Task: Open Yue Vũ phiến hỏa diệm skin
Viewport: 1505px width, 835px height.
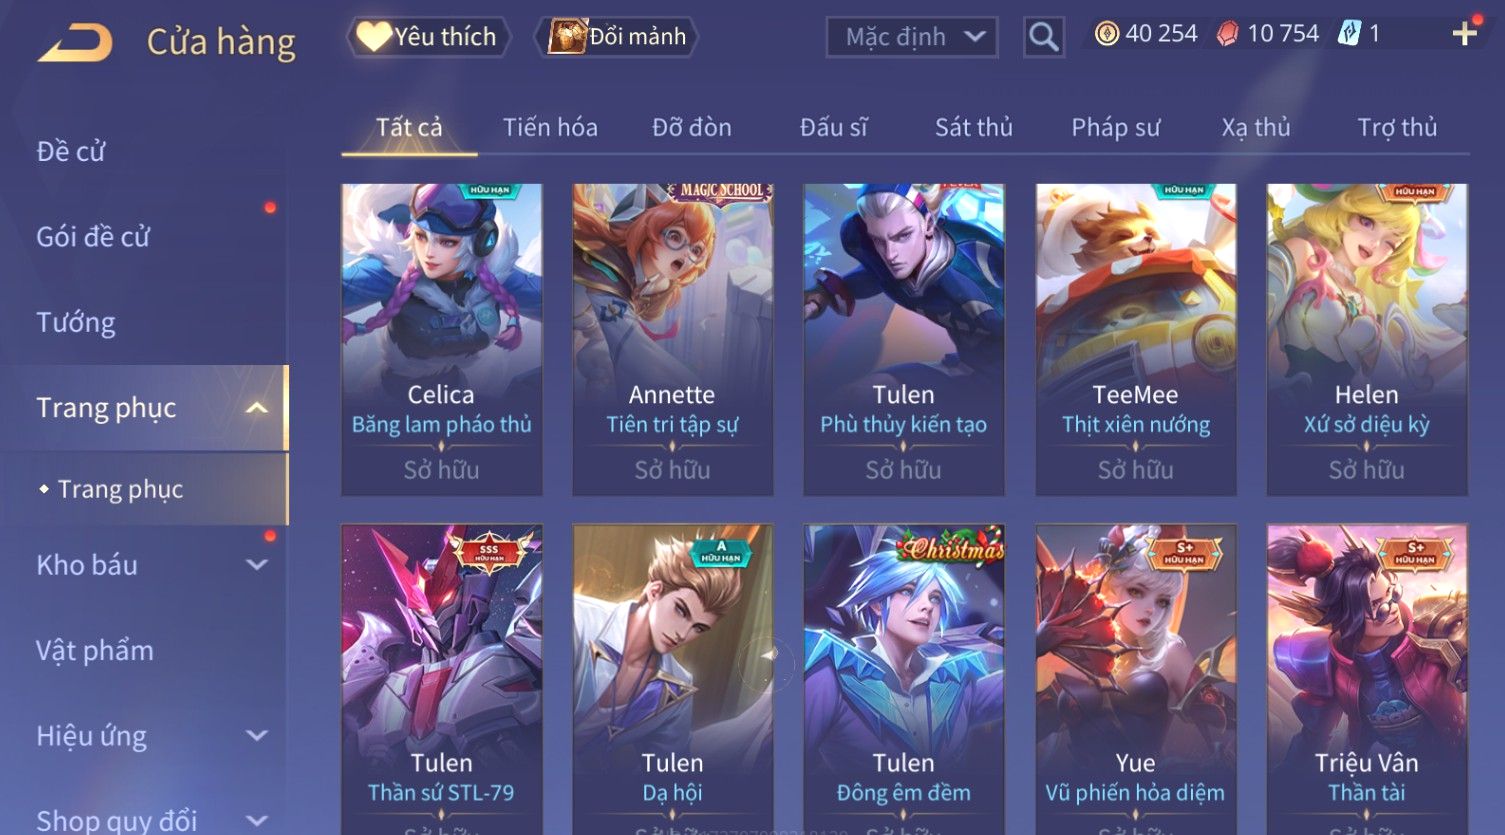Action: 1136,679
